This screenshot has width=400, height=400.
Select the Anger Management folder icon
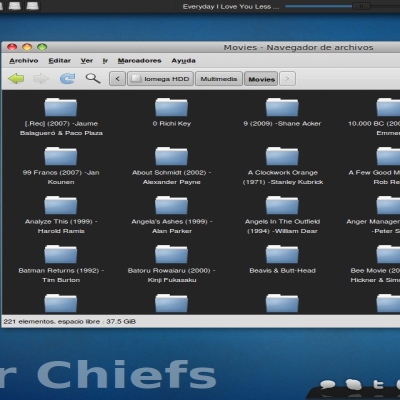tap(388, 205)
